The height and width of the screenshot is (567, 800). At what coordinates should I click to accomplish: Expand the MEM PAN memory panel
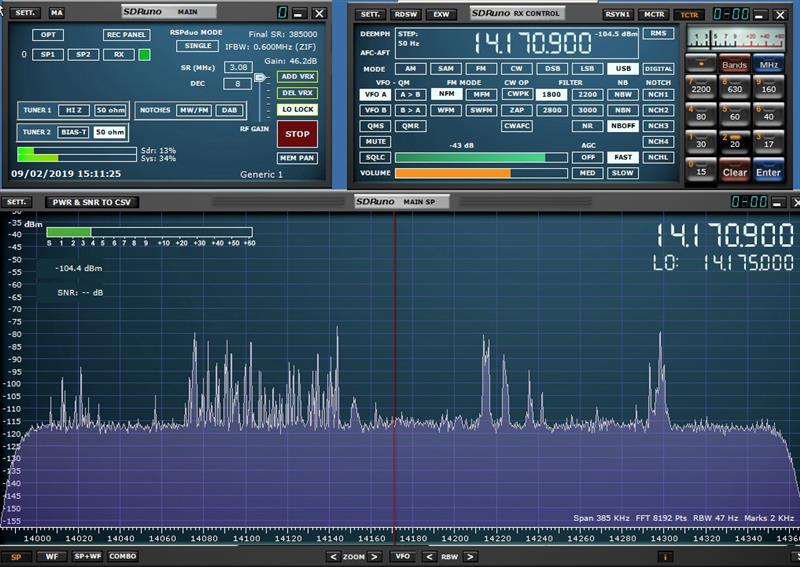[297, 158]
